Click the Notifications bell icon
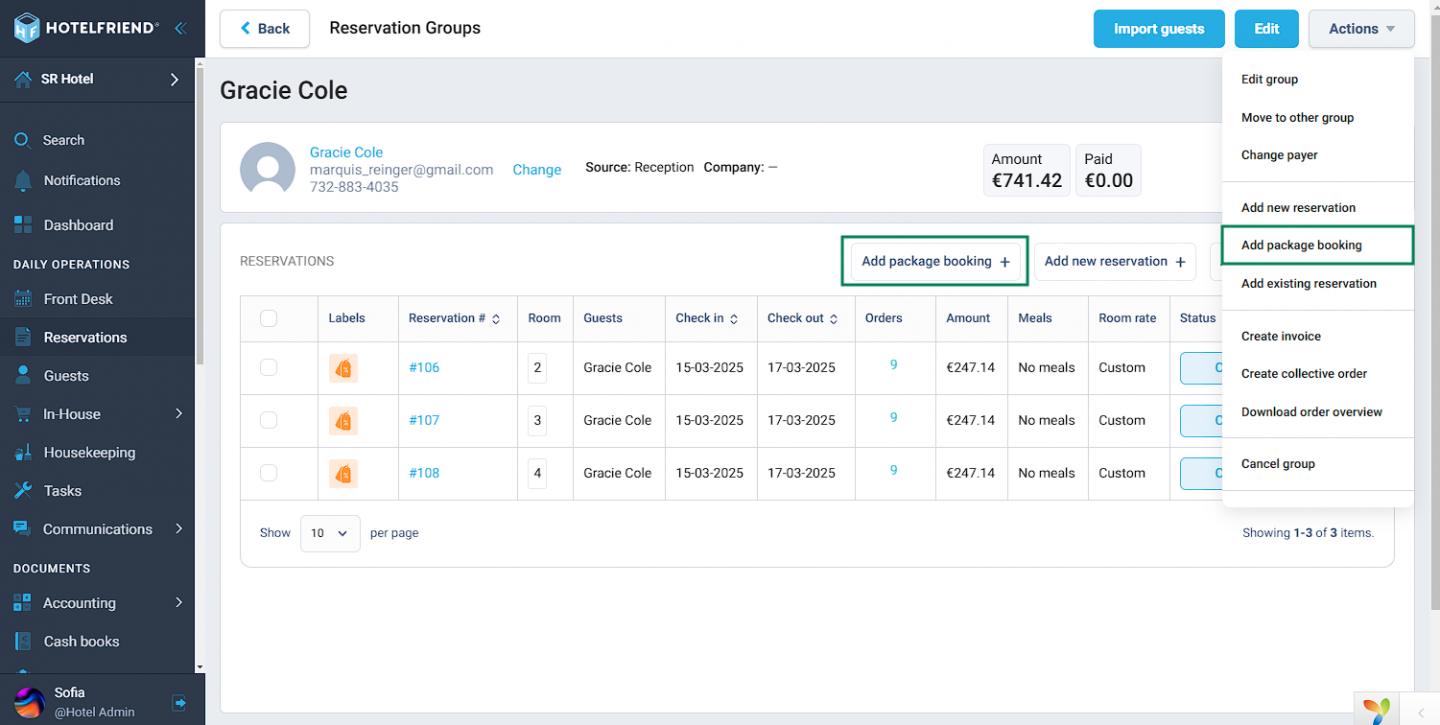The height and width of the screenshot is (725, 1440). pos(23,181)
